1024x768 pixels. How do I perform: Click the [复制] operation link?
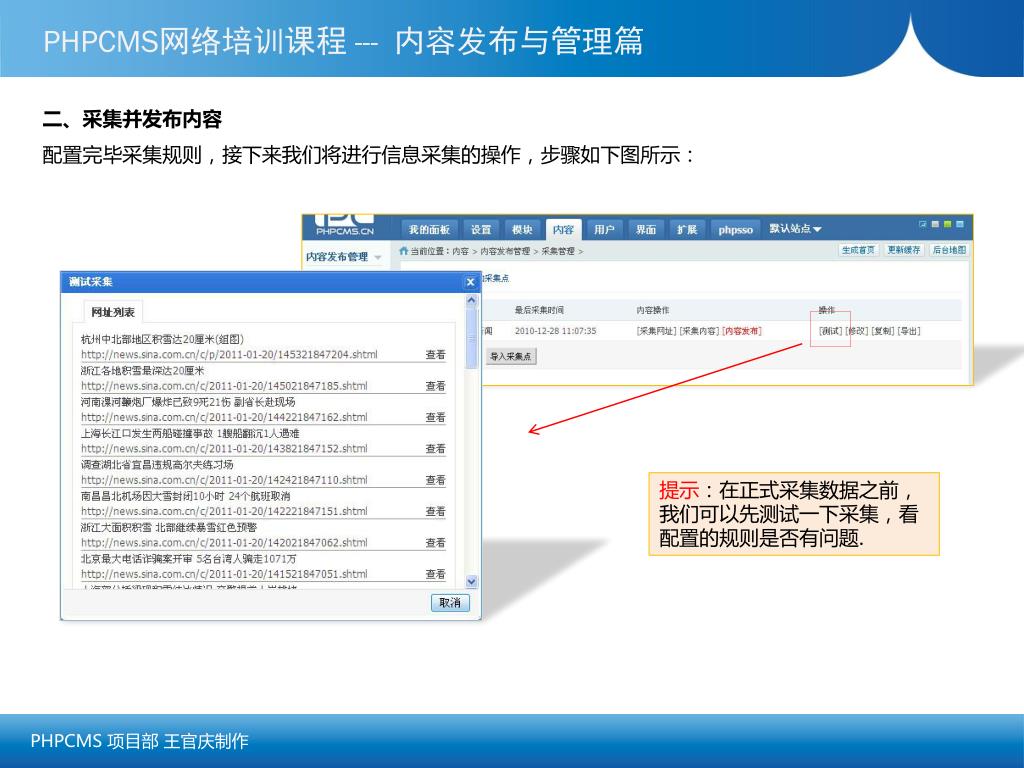click(882, 331)
